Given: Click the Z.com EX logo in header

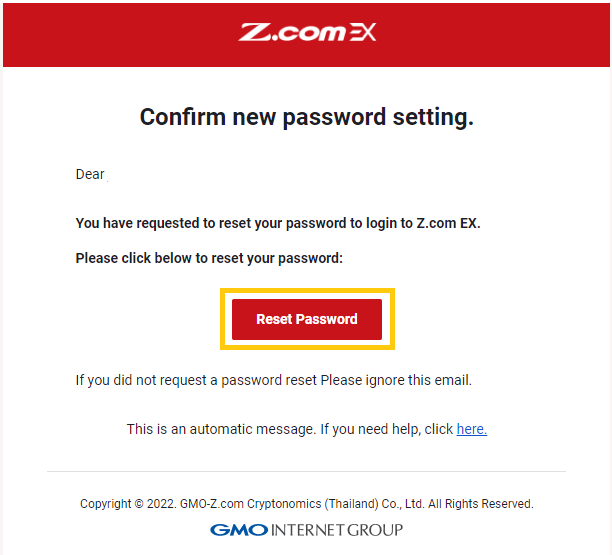Looking at the screenshot, I should [x=307, y=33].
